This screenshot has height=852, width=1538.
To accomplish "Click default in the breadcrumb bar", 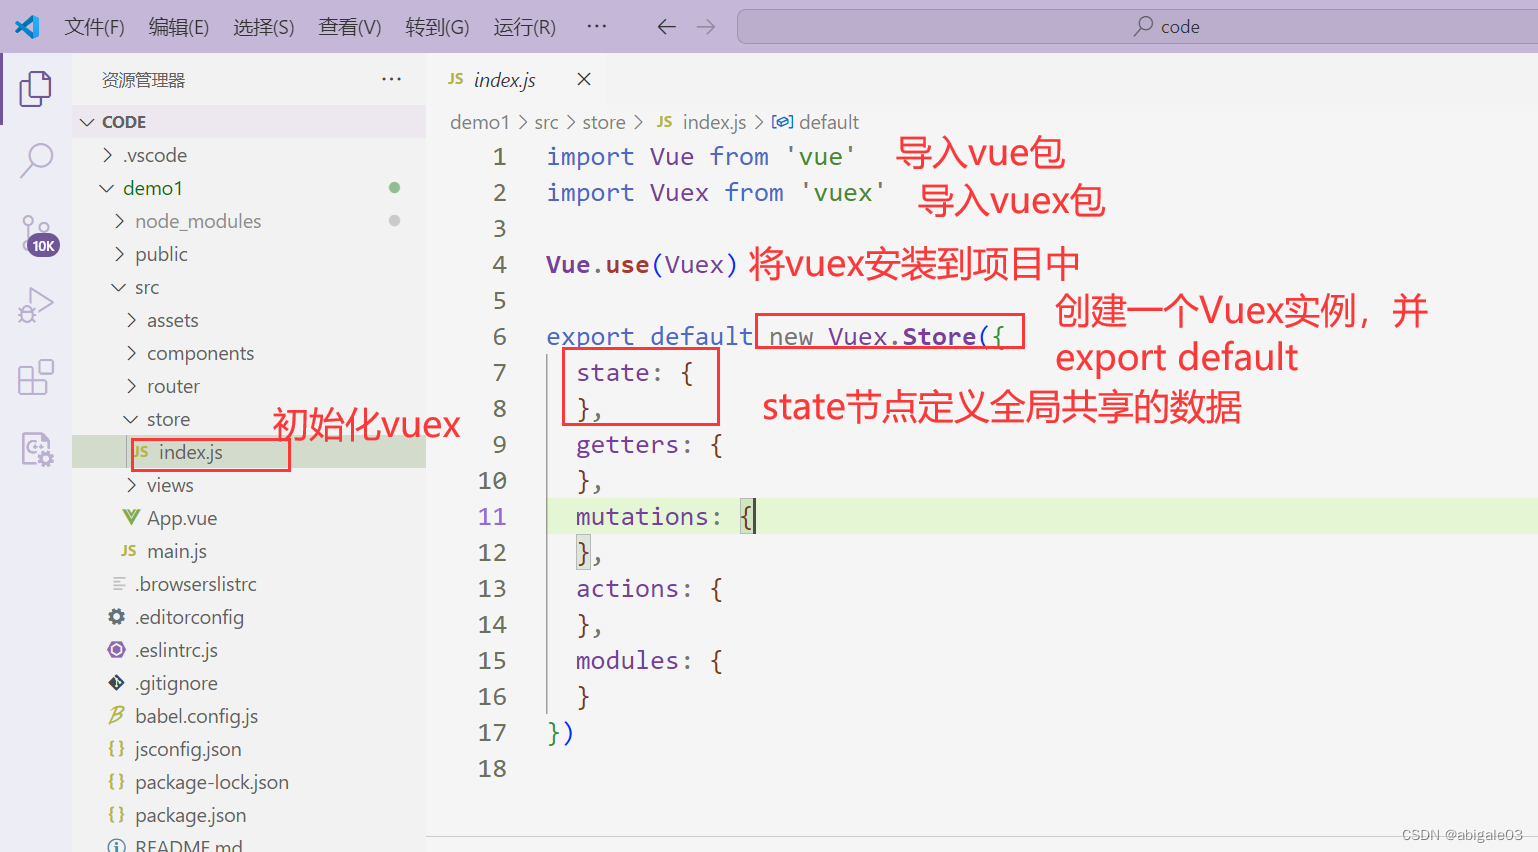I will click(826, 121).
